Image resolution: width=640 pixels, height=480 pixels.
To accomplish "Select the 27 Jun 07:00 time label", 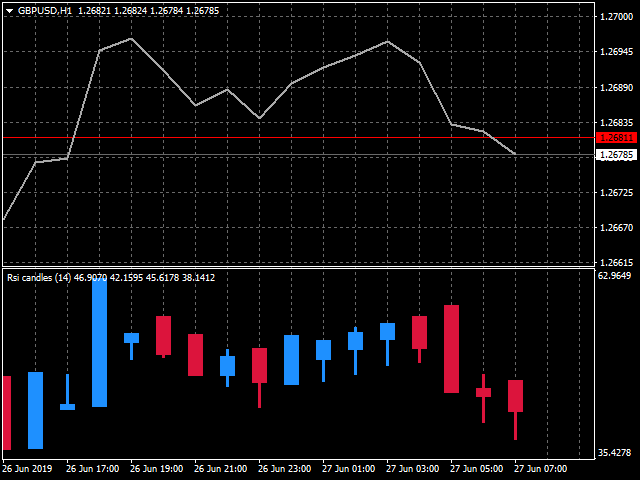I will [x=540, y=468].
